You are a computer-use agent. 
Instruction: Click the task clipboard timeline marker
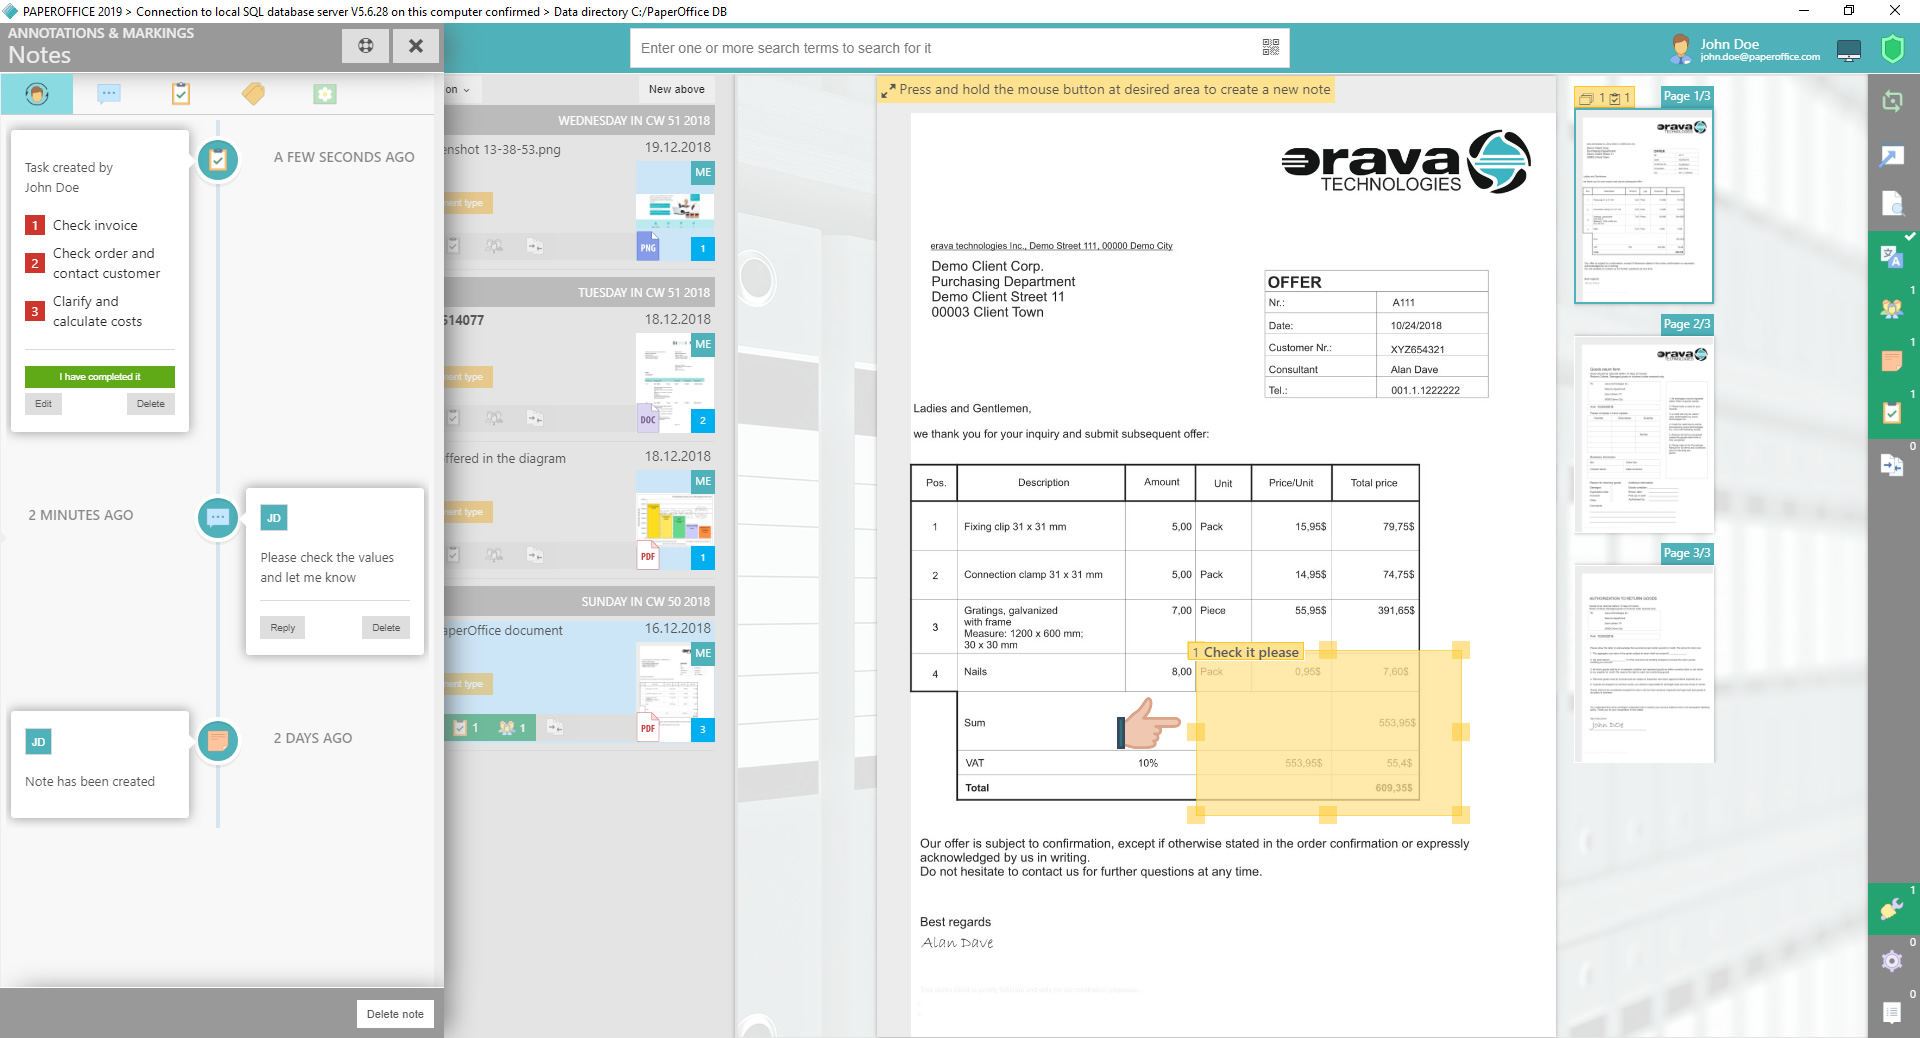(218, 159)
